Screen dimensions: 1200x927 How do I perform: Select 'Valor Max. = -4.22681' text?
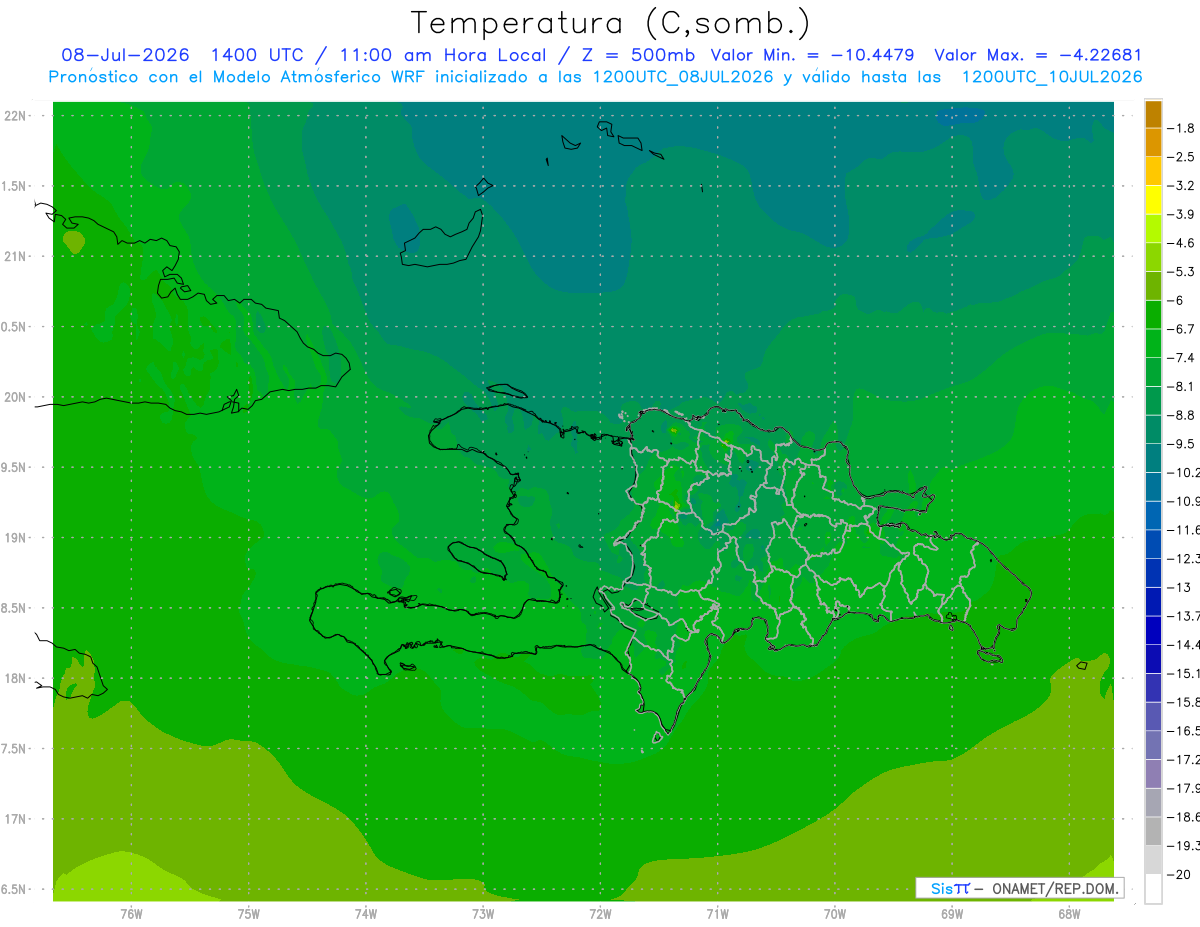point(1038,55)
